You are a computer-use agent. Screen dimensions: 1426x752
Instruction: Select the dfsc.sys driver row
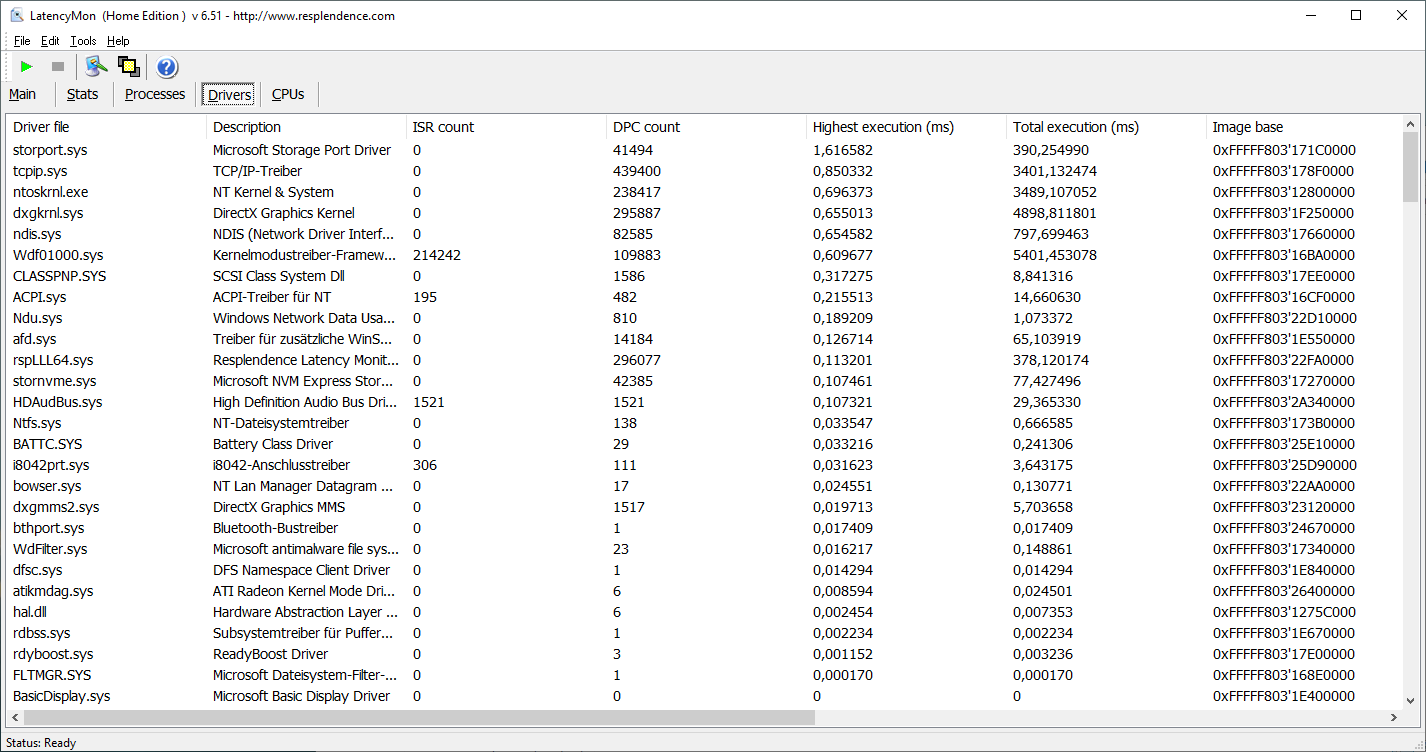[704, 570]
